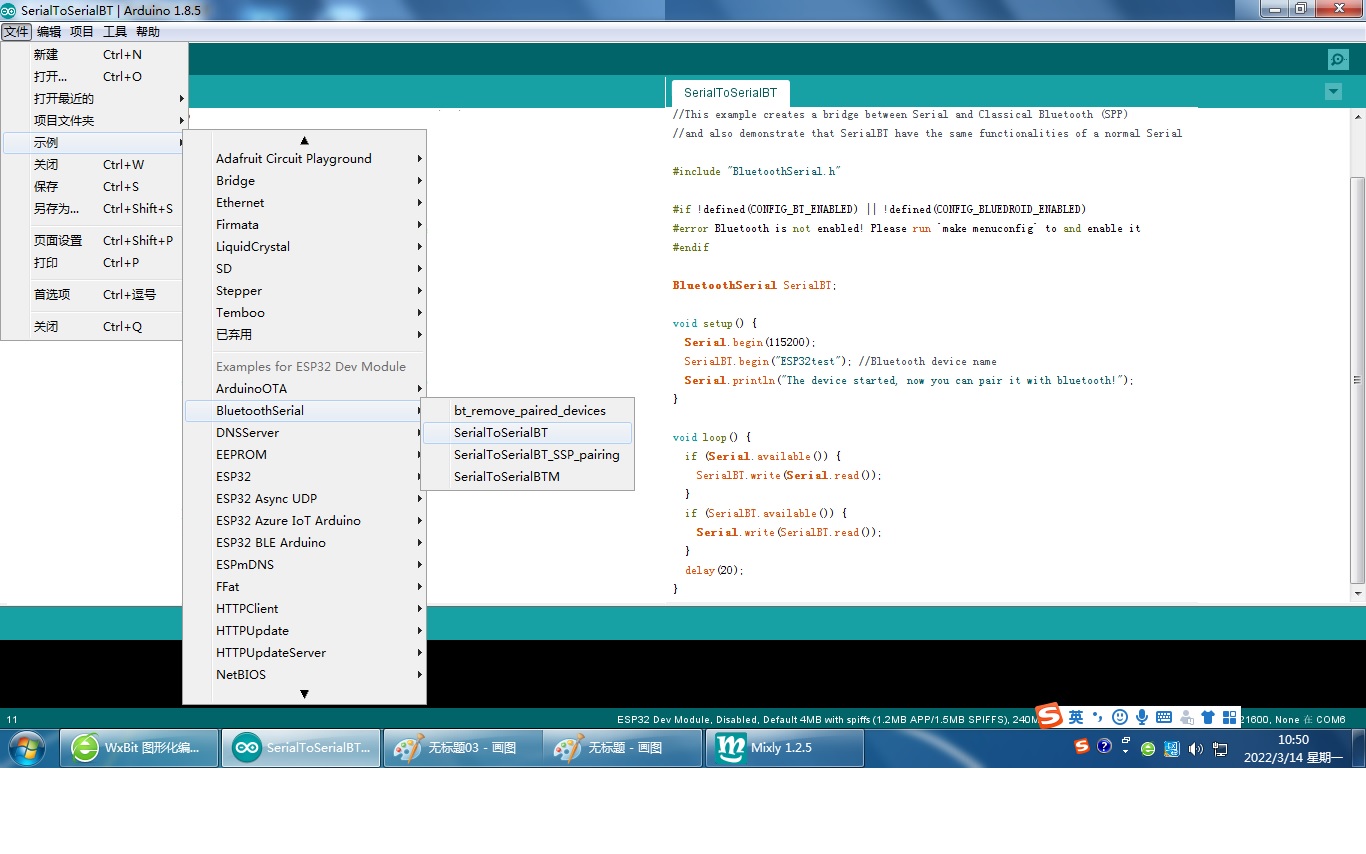Open Sogou soft keyboard icon

pyautogui.click(x=1164, y=717)
